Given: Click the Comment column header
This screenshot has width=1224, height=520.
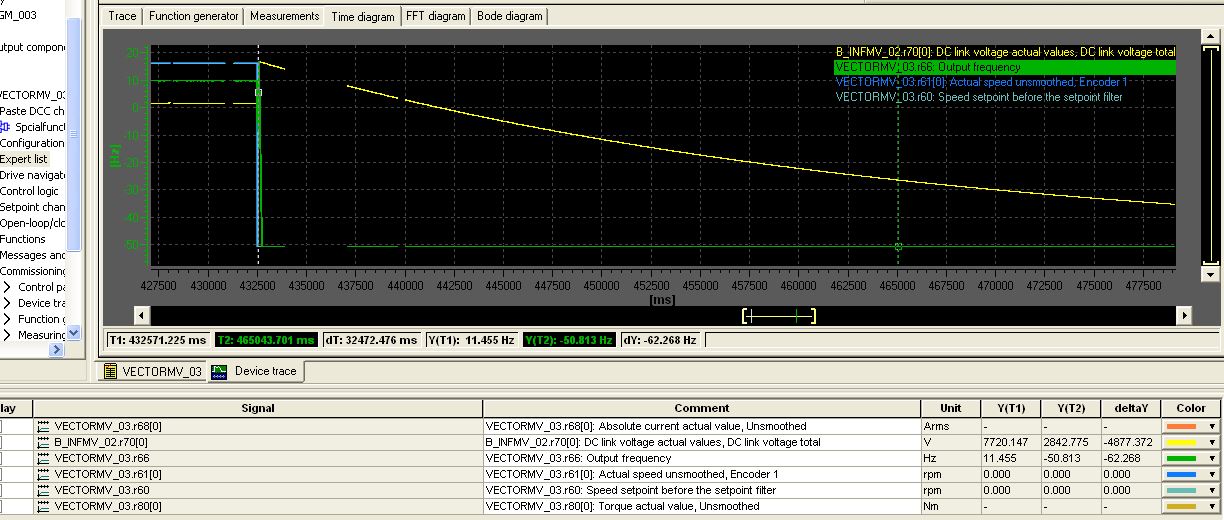Looking at the screenshot, I should pyautogui.click(x=702, y=408).
